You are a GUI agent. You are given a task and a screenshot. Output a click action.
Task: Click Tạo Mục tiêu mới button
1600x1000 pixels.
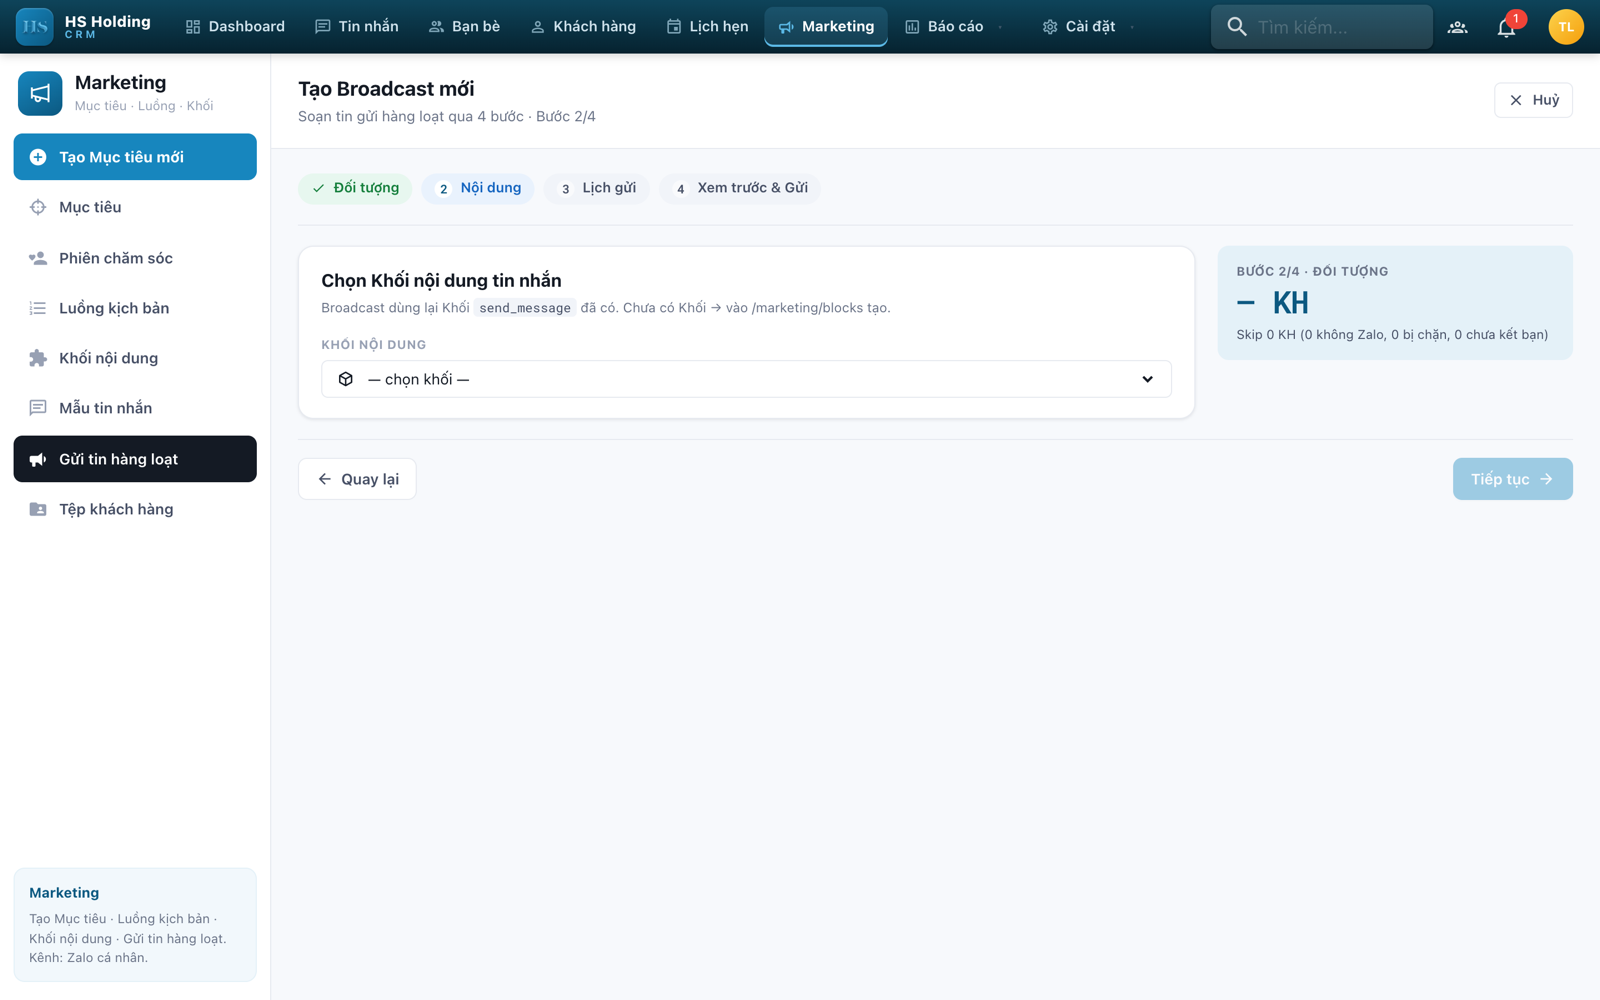[x=135, y=157]
